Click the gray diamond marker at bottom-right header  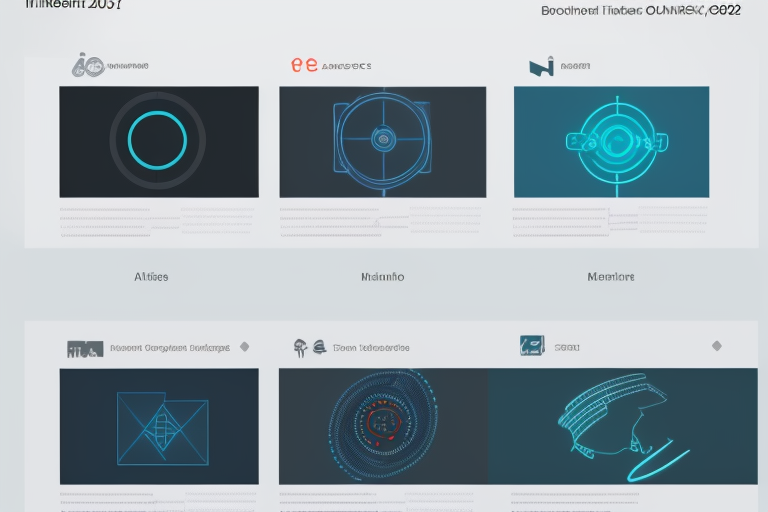pyautogui.click(x=716, y=346)
